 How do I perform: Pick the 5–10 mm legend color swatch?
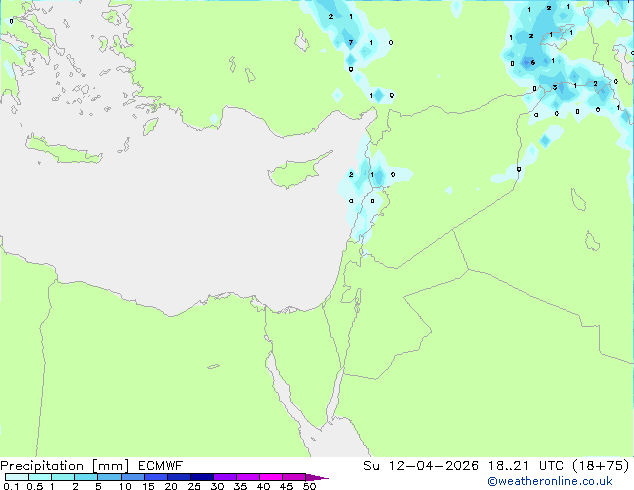tap(109, 477)
